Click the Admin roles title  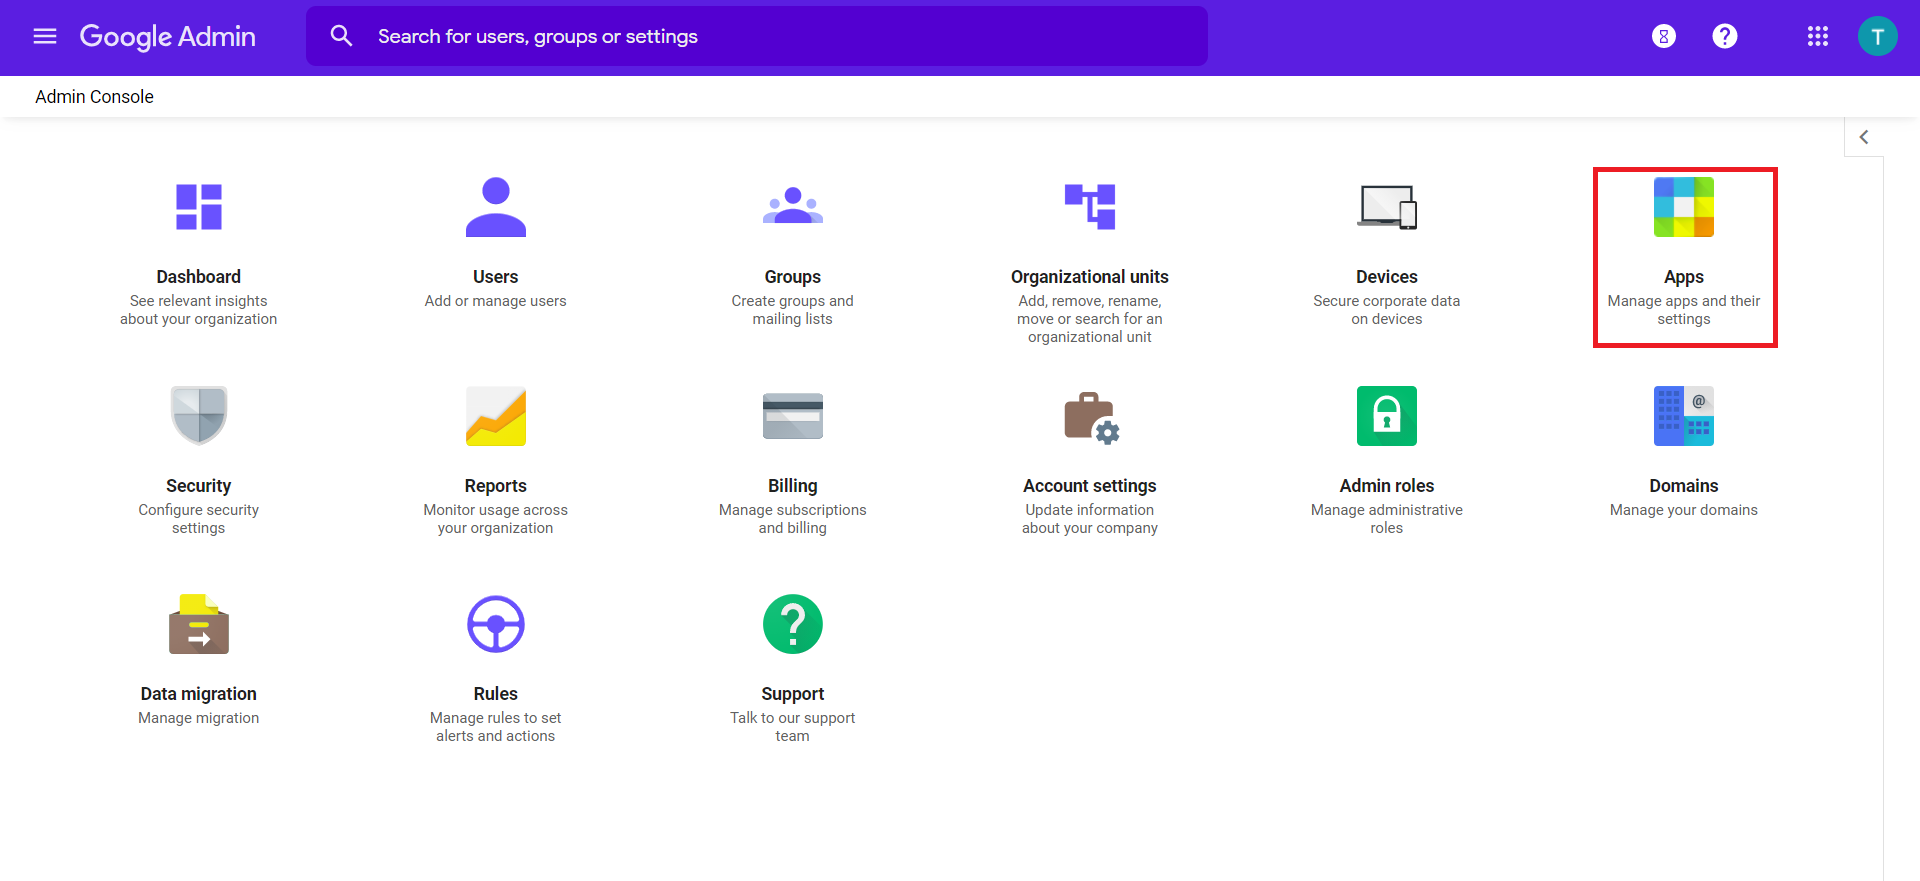coord(1387,486)
